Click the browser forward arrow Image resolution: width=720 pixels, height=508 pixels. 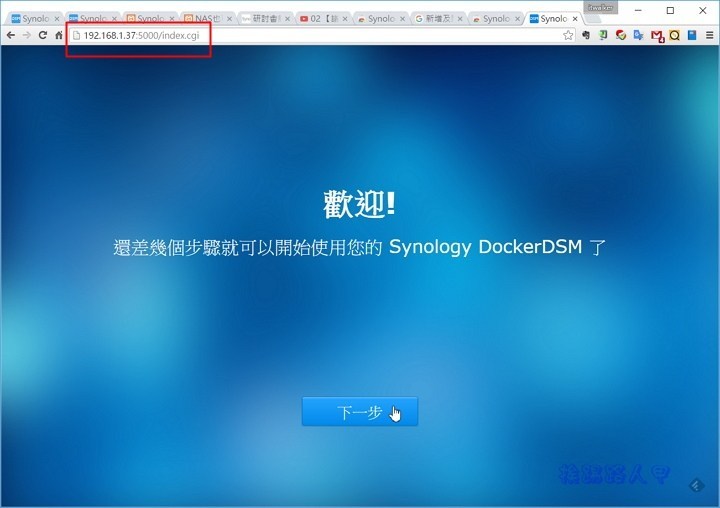pyautogui.click(x=27, y=35)
